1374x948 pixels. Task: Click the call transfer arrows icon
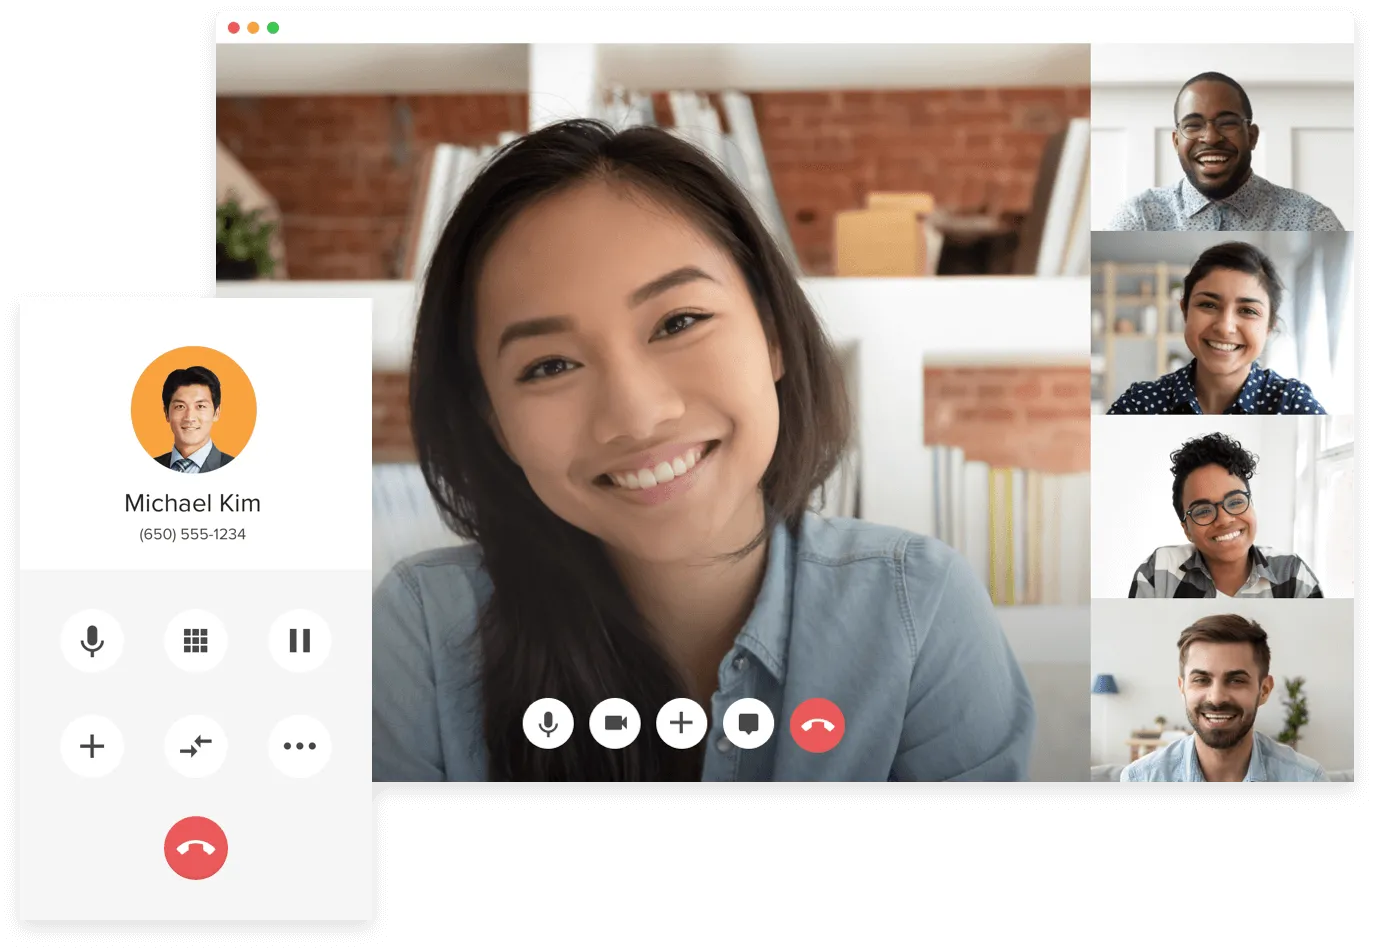196,746
